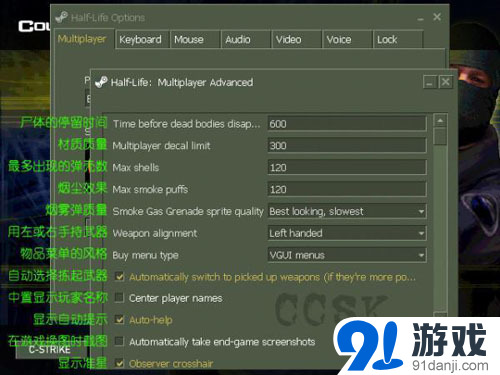500x375 pixels.
Task: Expand the Buy menu type dropdown
Action: point(347,255)
